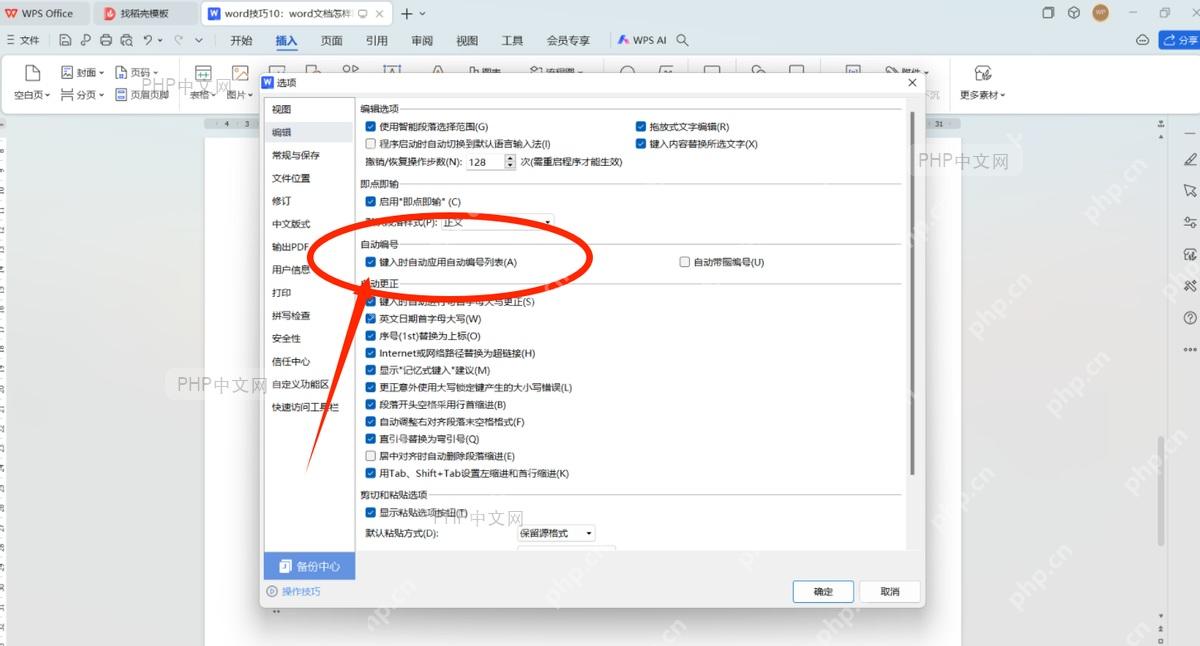Screen dimensions: 1200x646
Task: Click the help question mark in right sidebar
Action: coord(1190,318)
